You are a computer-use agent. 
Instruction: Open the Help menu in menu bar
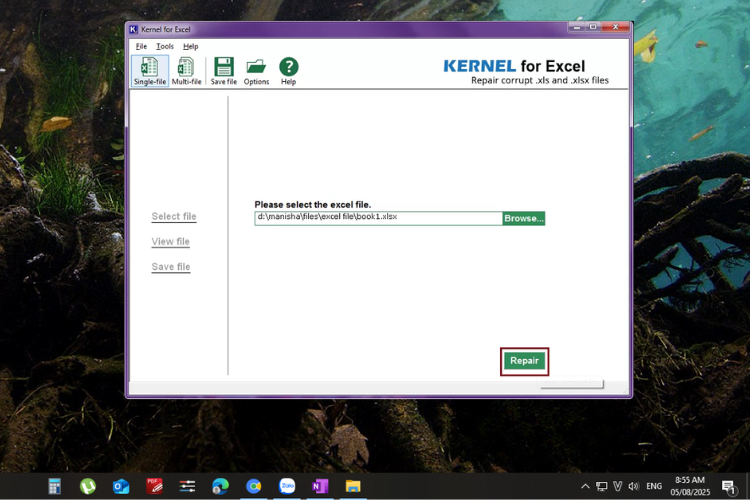190,46
